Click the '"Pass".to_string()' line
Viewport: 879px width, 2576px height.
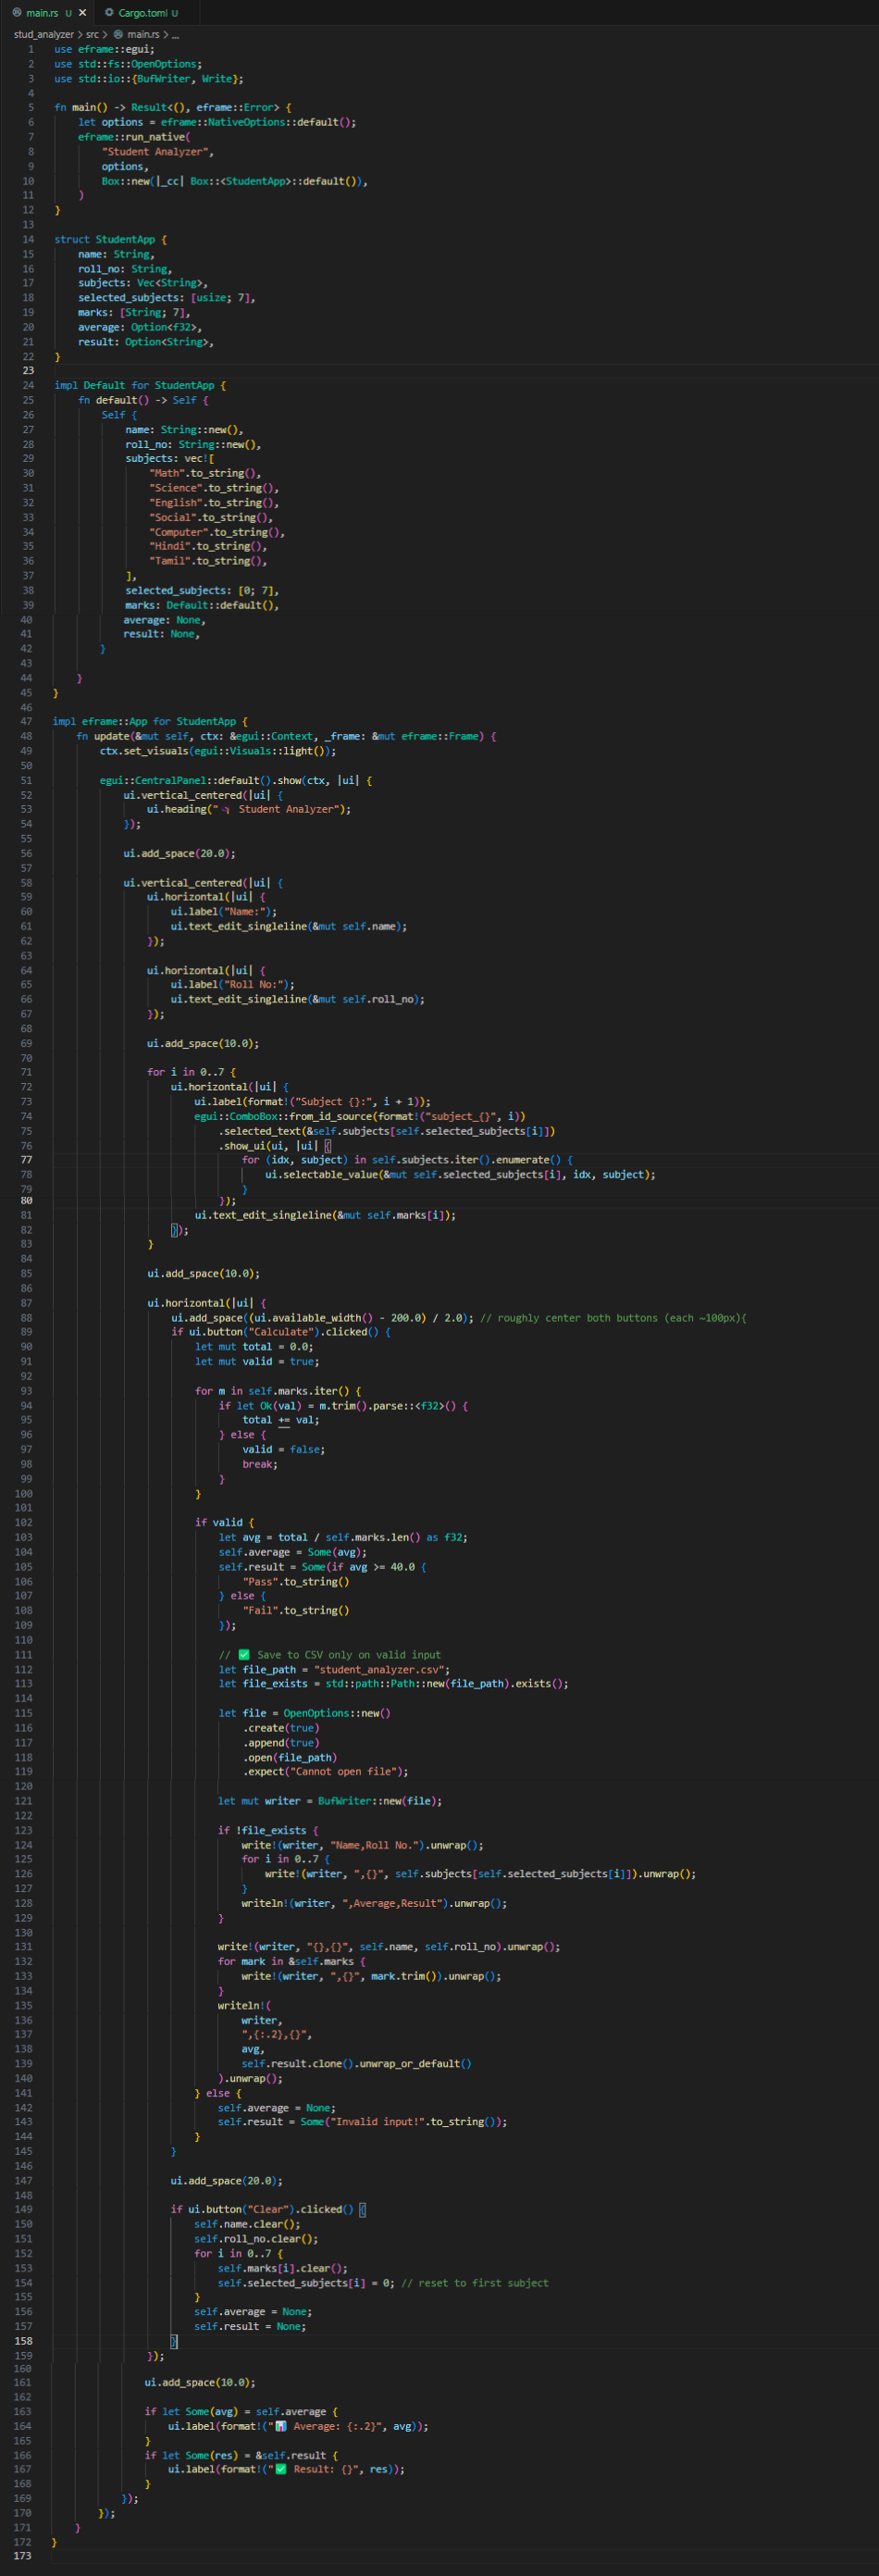tap(296, 1582)
